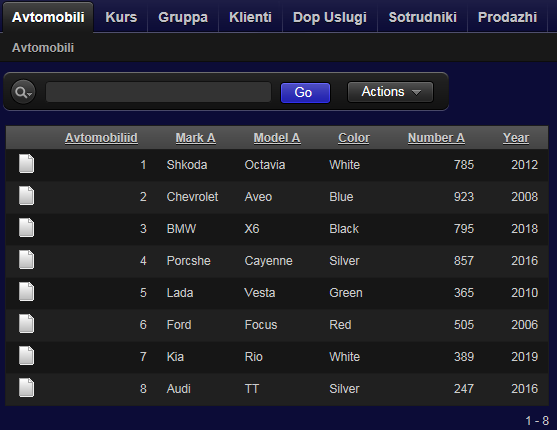Image resolution: width=557 pixels, height=430 pixels.
Task: Sort by the Year column header
Action: (516, 138)
